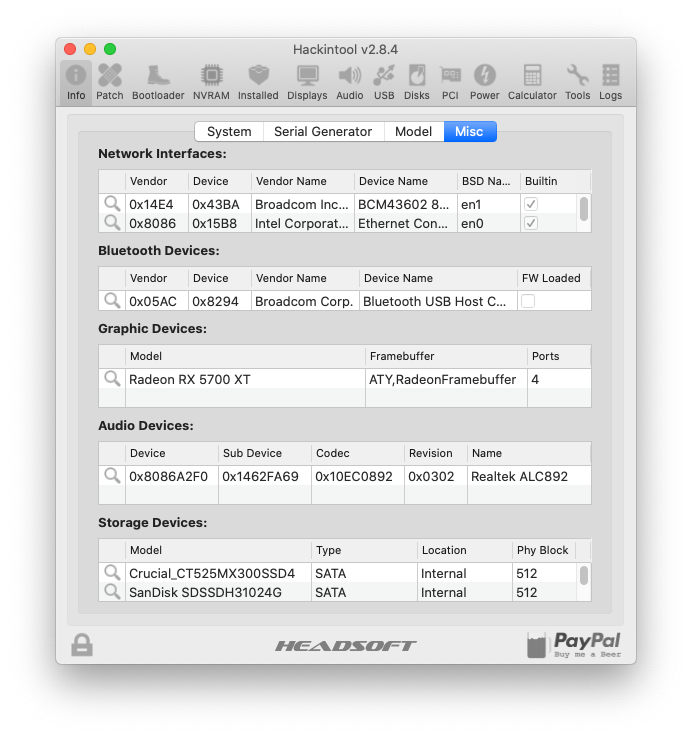692x738 pixels.
Task: Open the Bootloader section
Action: tap(158, 83)
